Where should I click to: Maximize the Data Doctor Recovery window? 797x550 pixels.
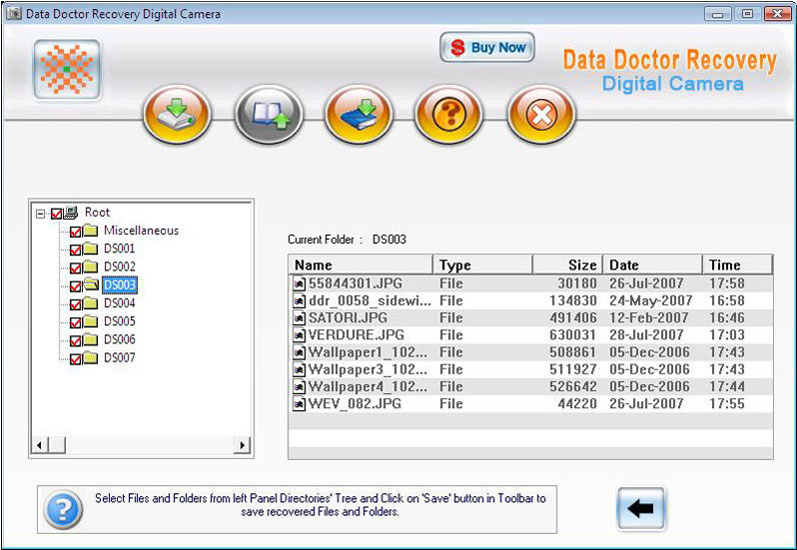click(x=747, y=14)
